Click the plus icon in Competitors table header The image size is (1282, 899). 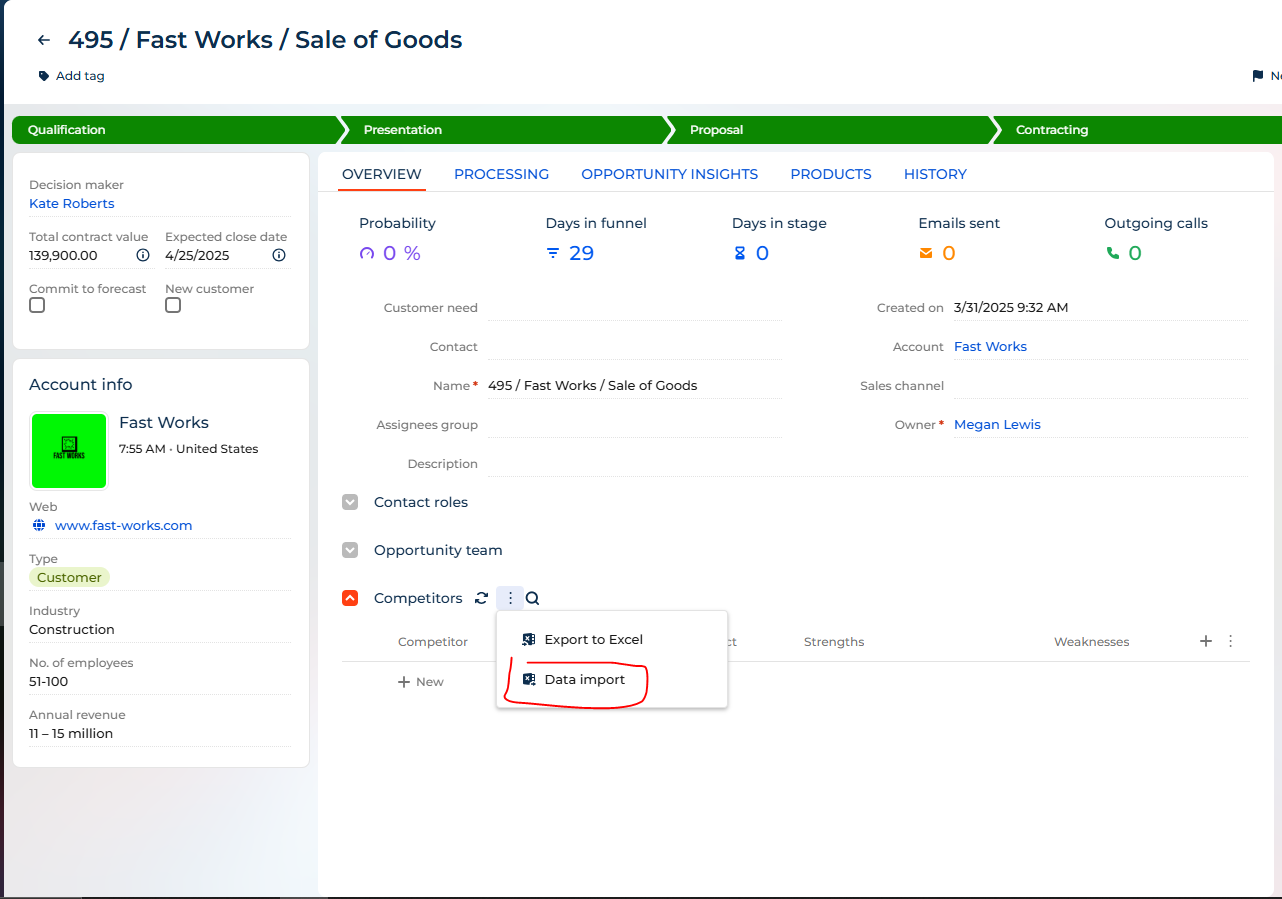[x=1206, y=641]
